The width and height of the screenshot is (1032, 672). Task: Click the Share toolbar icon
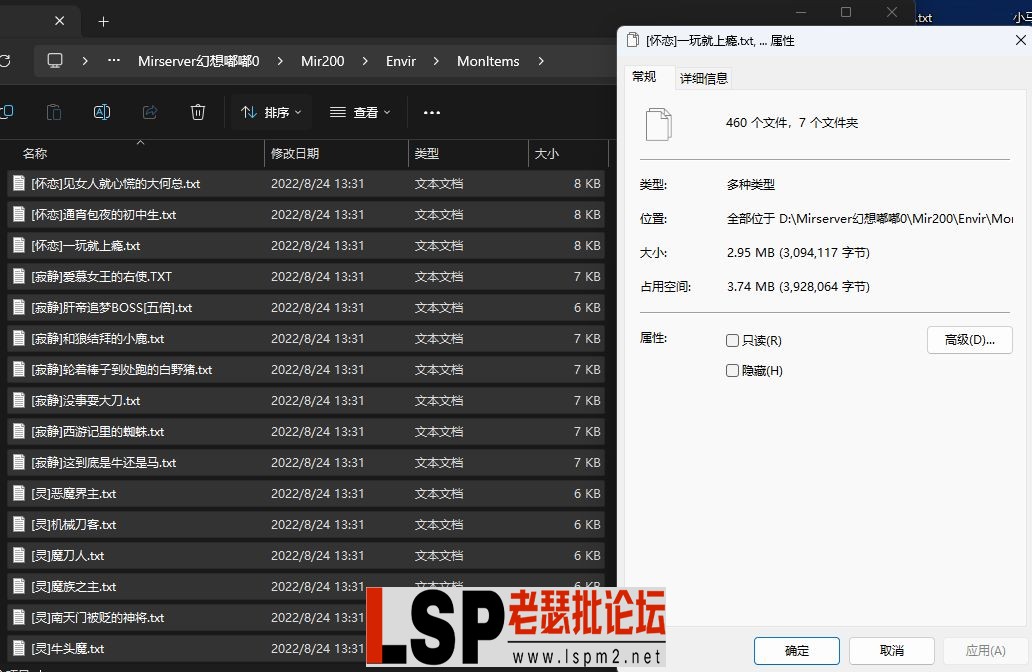tap(150, 113)
